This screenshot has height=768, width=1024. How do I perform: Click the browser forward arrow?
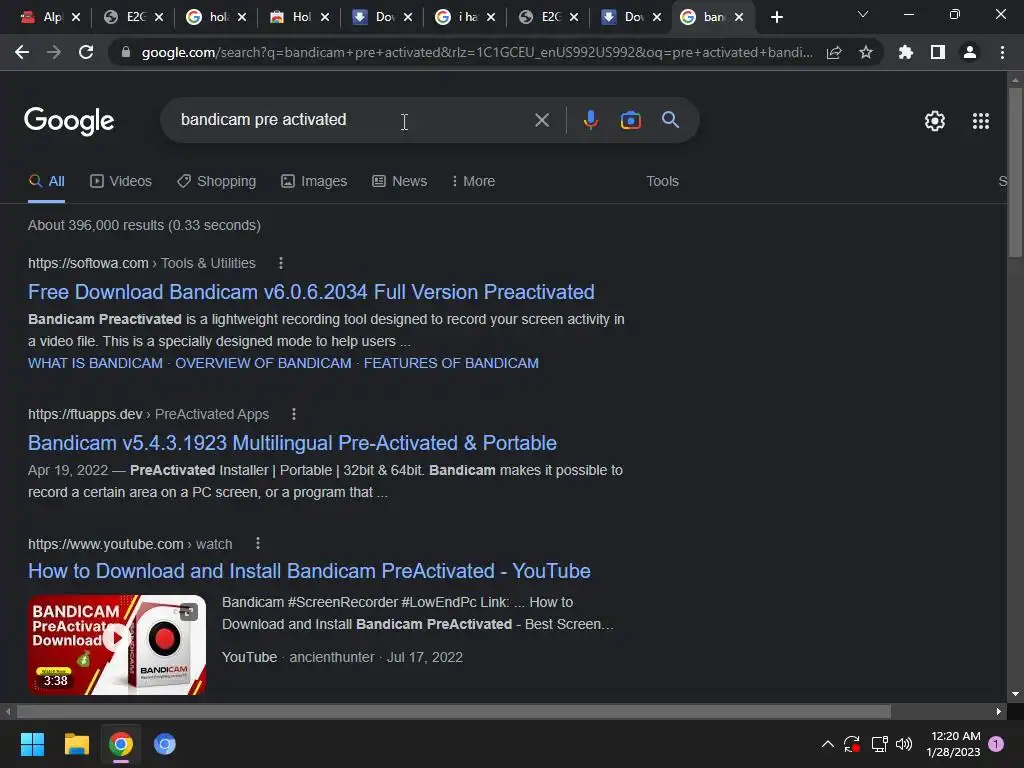tap(54, 52)
